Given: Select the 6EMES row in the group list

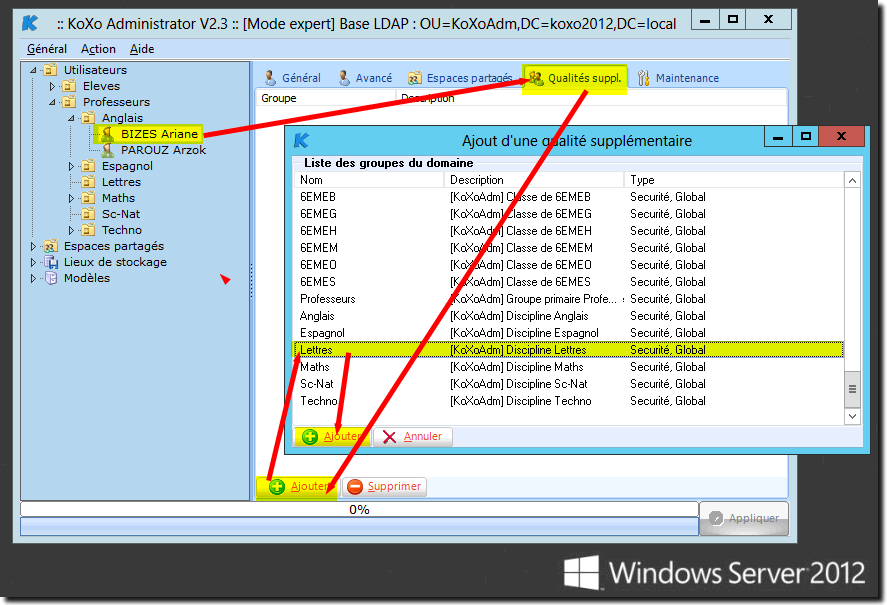Looking at the screenshot, I should pos(569,282).
